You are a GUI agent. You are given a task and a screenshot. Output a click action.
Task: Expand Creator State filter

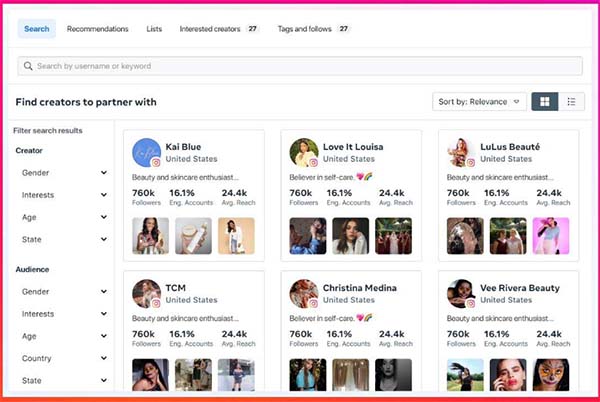[x=64, y=239]
